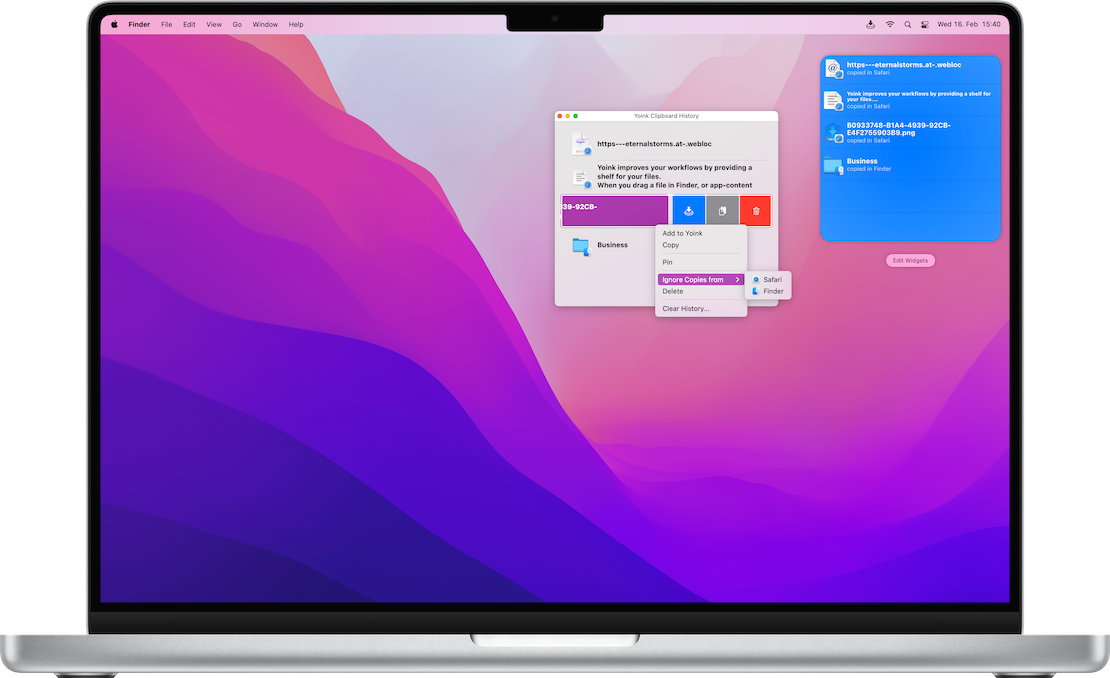Image resolution: width=1110 pixels, height=678 pixels.
Task: Click the webloc icon in the blue widget
Action: click(833, 68)
